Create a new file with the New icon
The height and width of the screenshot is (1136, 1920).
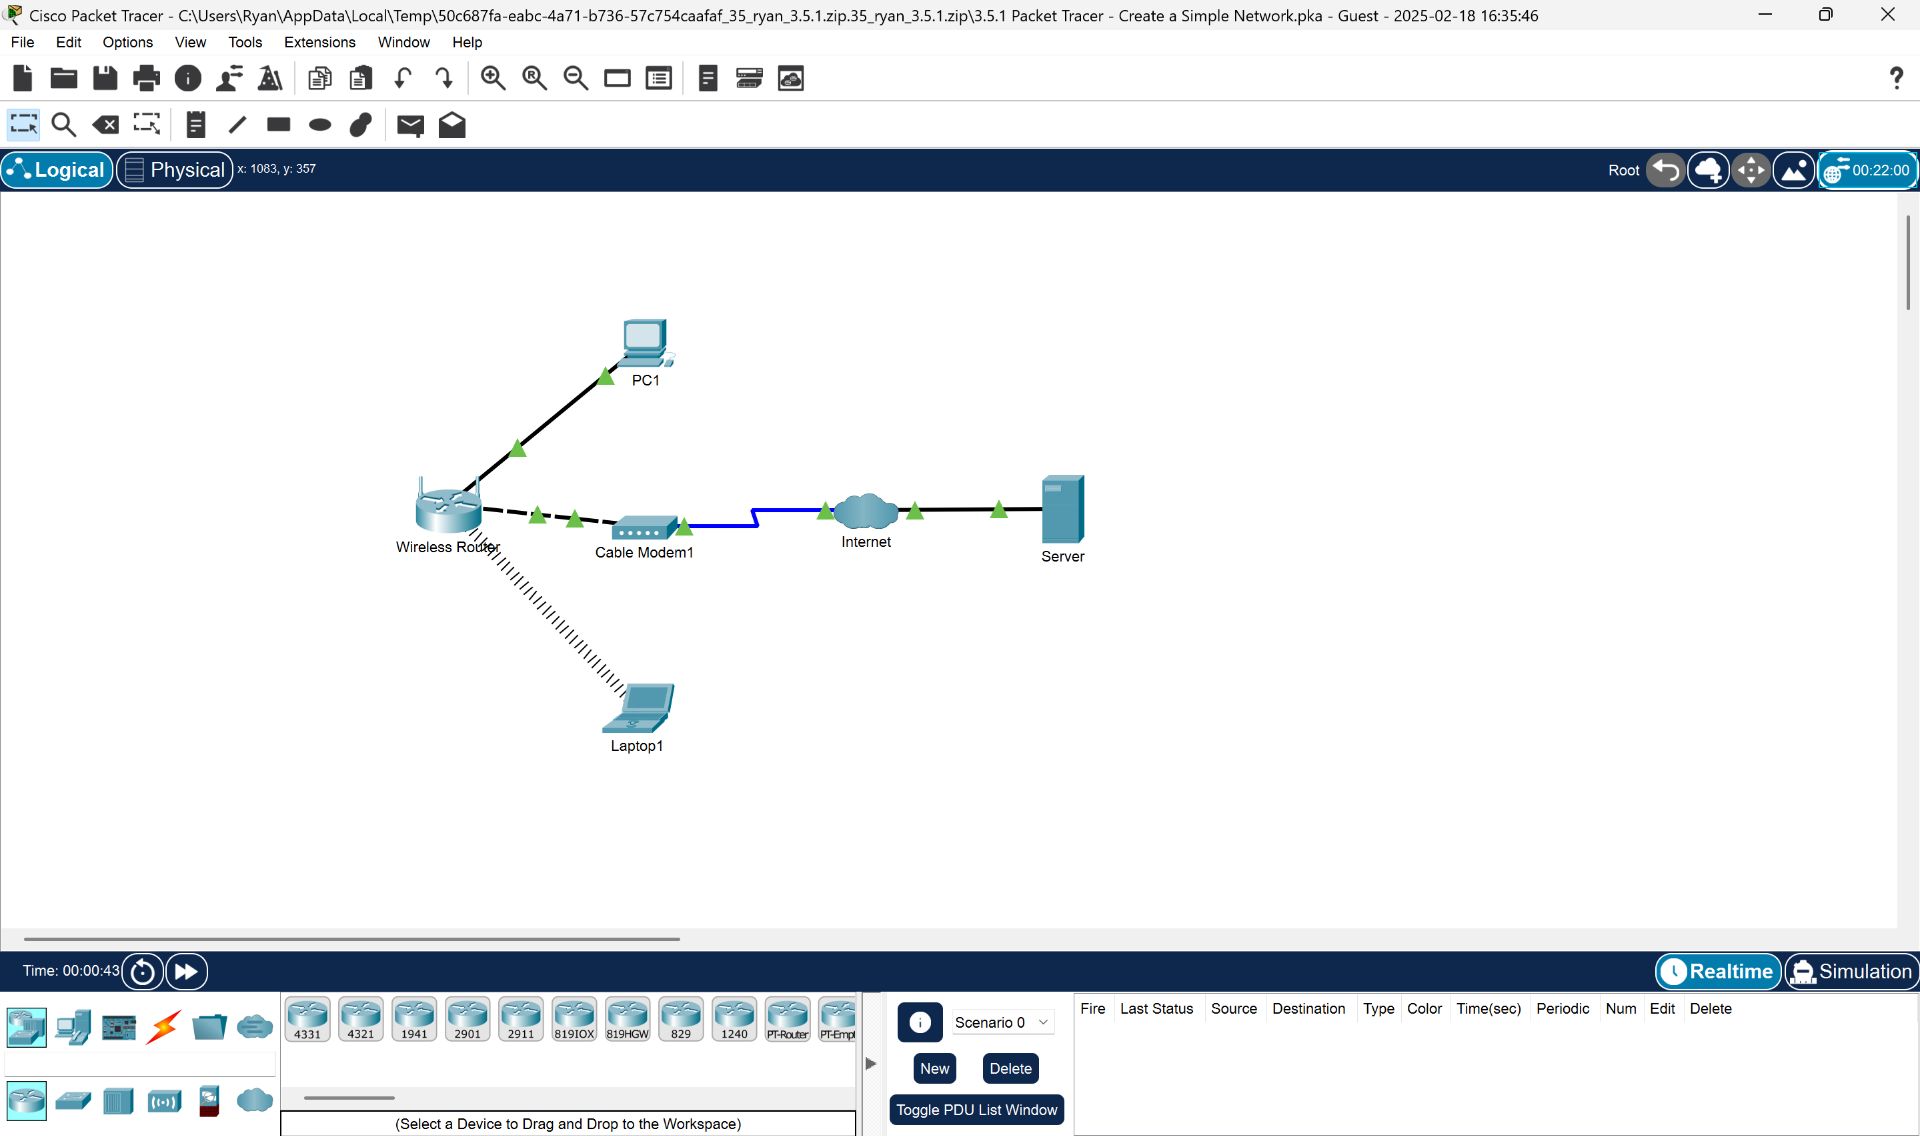pos(22,78)
